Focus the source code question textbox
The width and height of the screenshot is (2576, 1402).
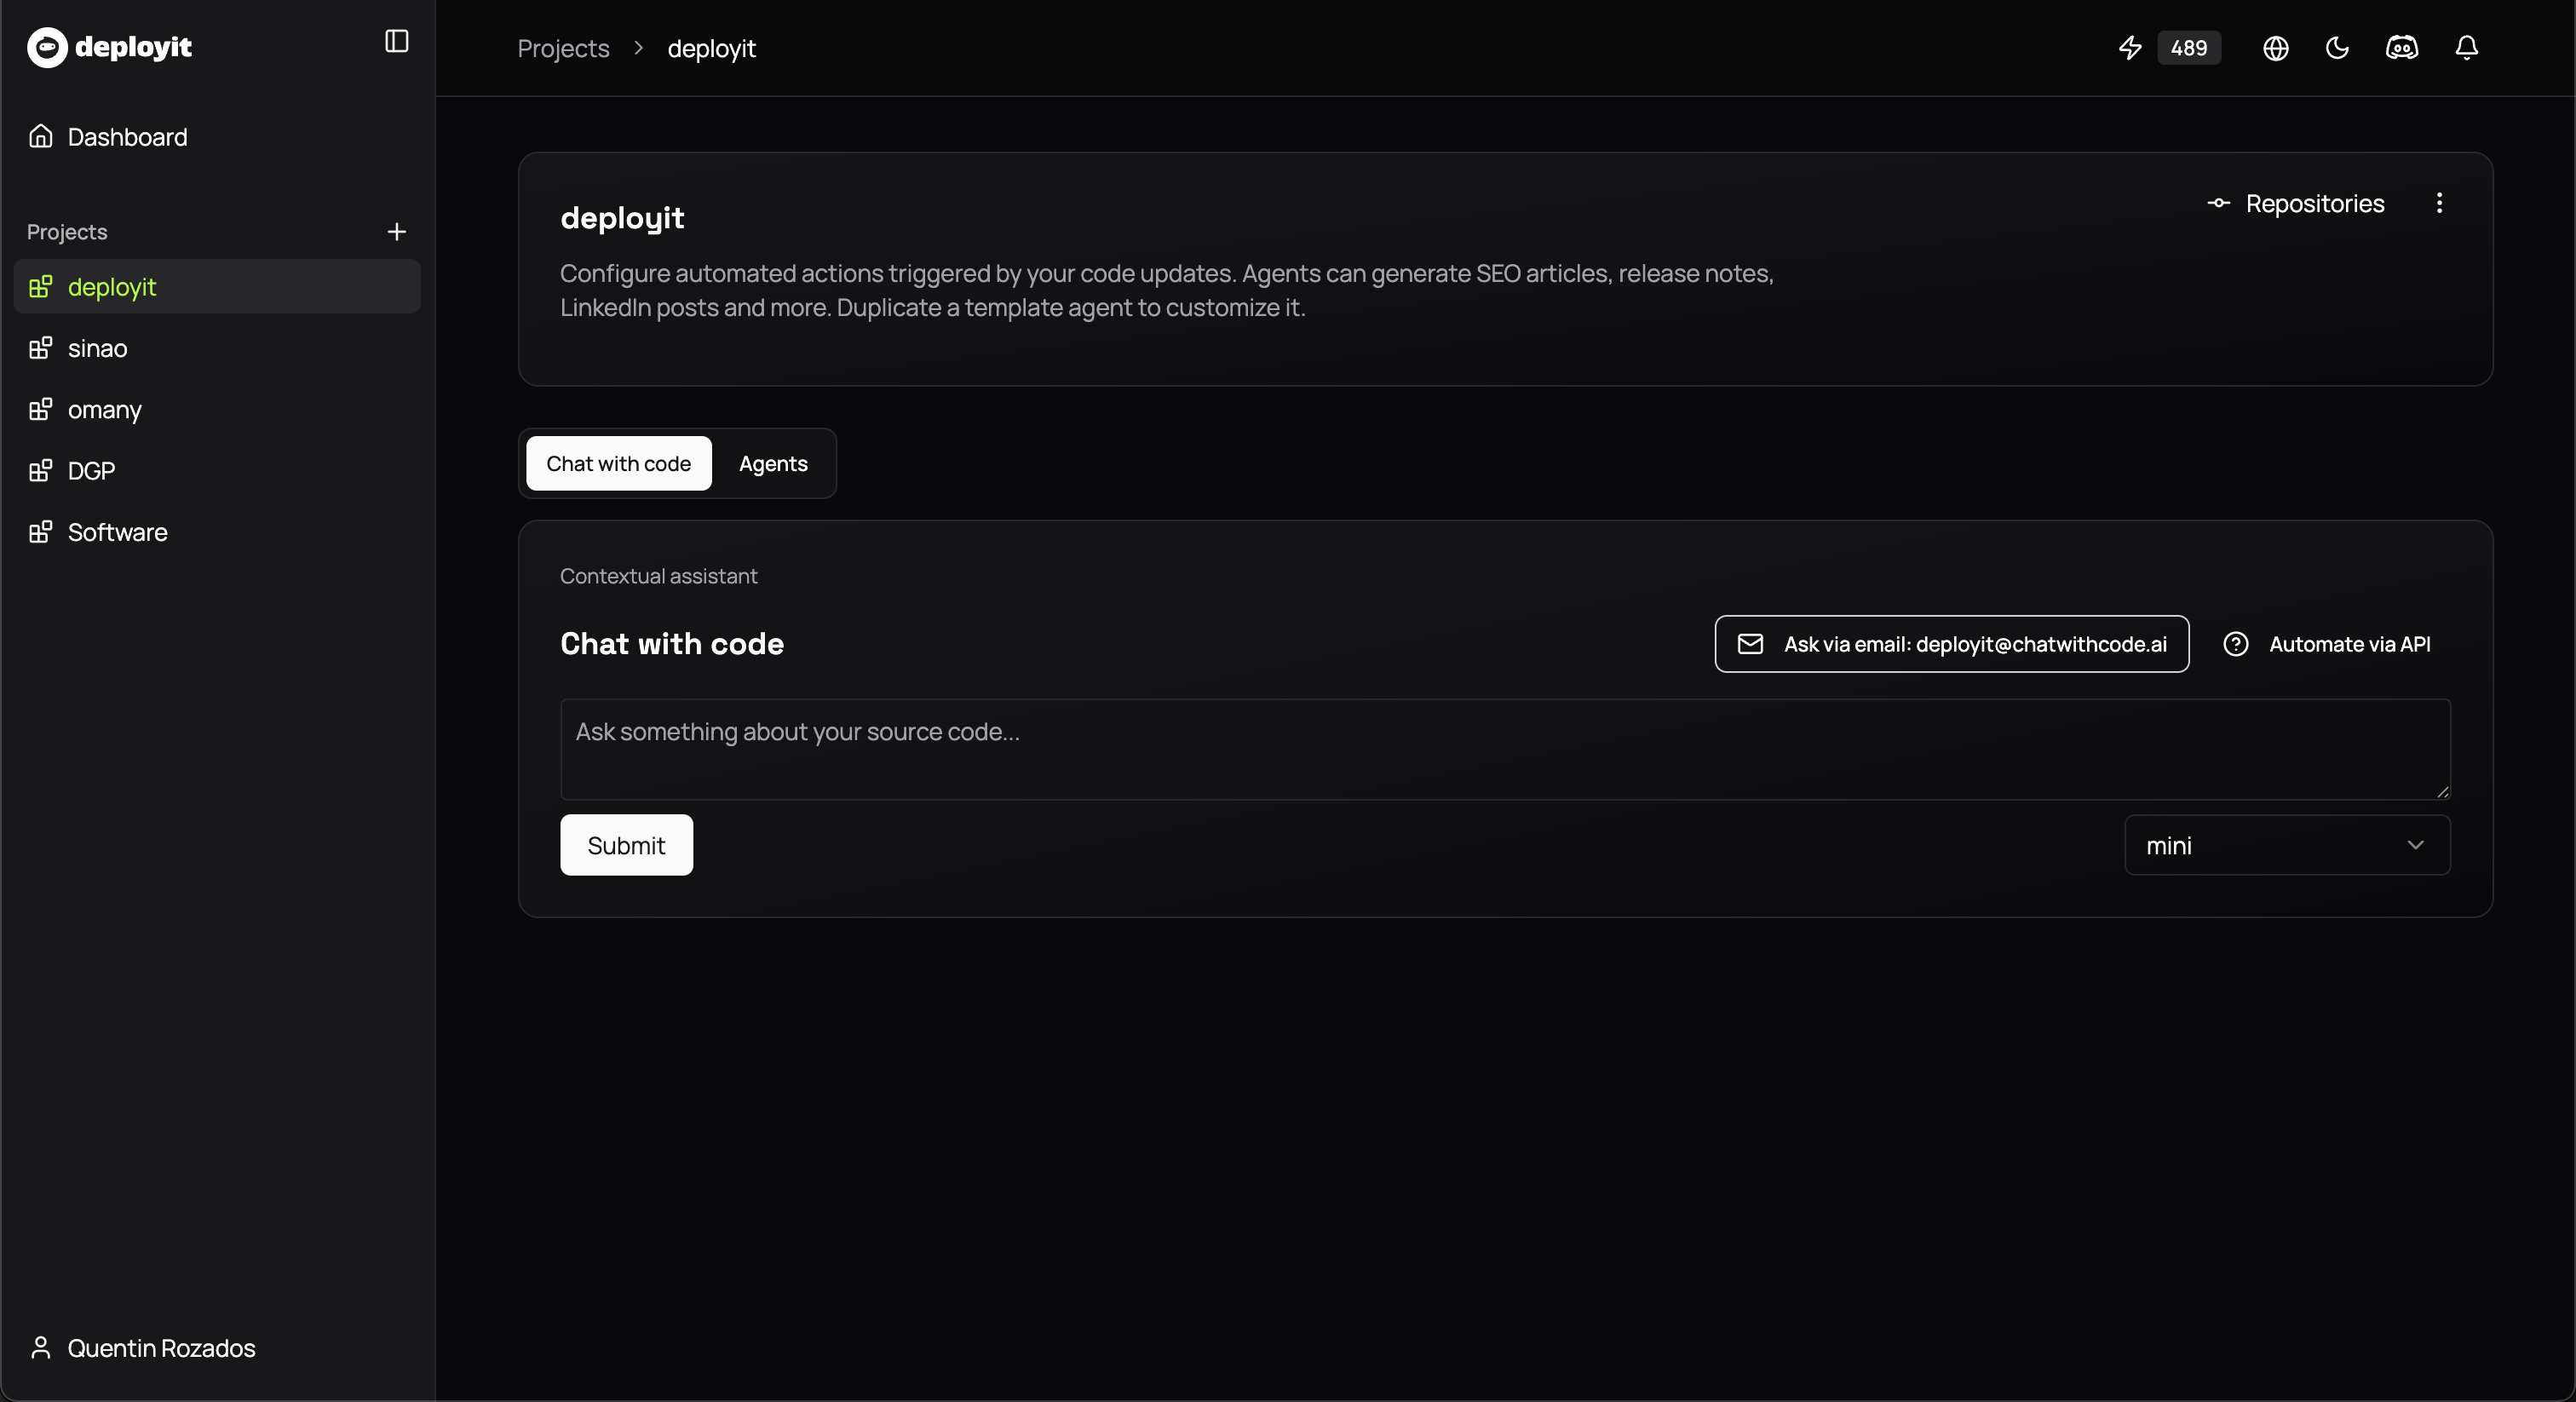1504,749
